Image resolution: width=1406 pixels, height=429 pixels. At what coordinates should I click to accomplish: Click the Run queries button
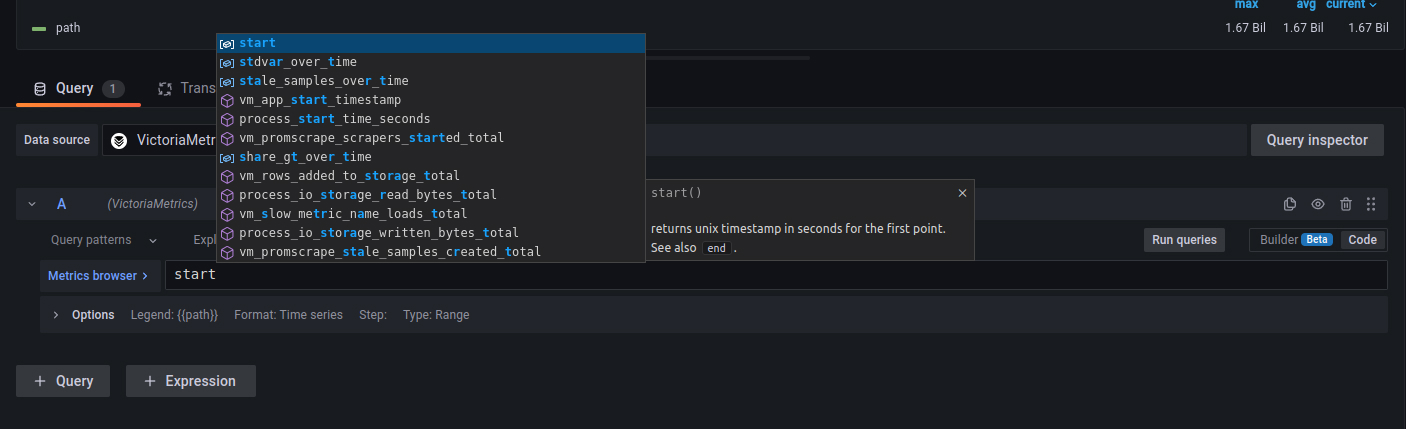1184,240
